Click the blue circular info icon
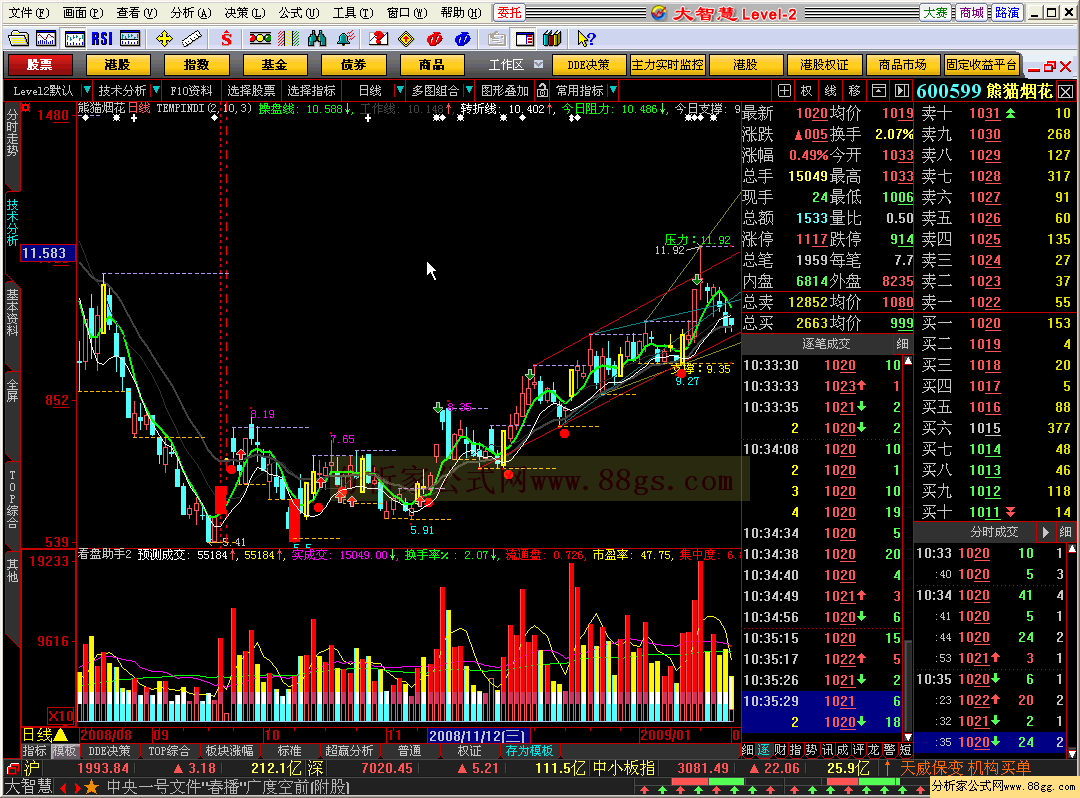The image size is (1080, 798). pos(463,39)
